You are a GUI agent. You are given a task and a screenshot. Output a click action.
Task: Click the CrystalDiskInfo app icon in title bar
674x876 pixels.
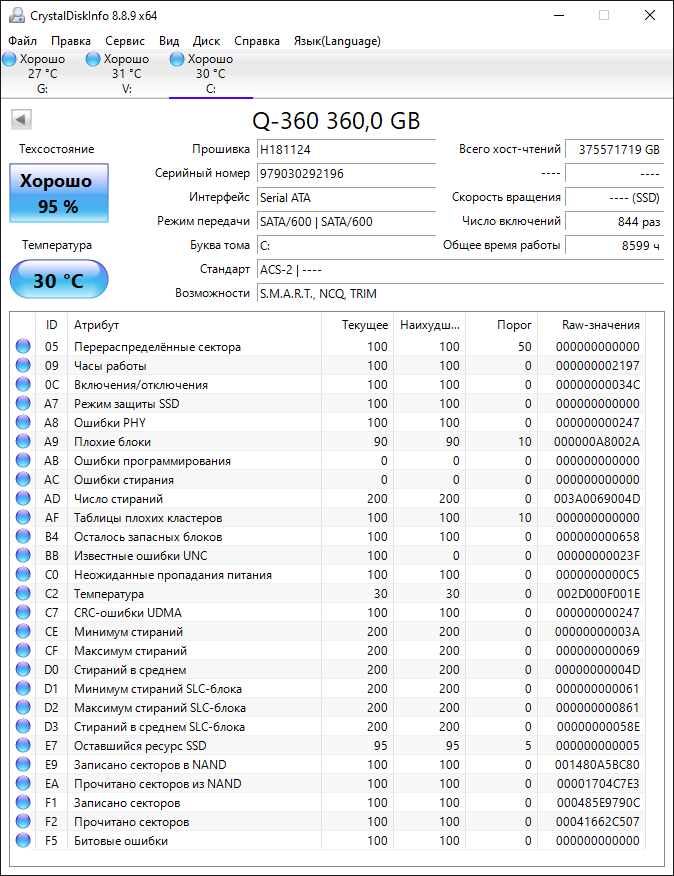[16, 15]
